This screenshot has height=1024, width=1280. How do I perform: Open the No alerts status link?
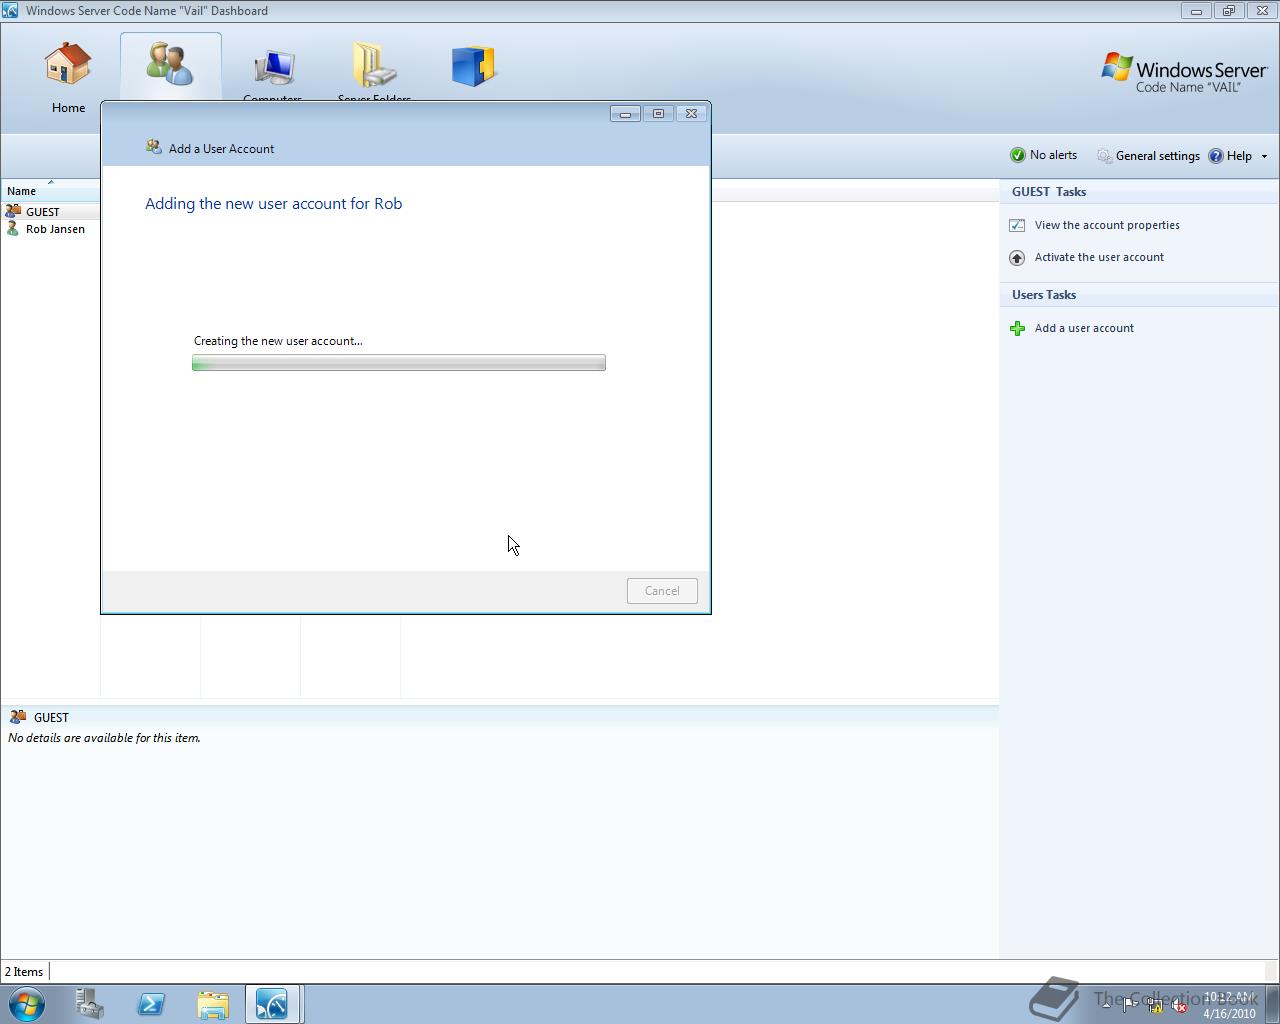click(x=1053, y=155)
